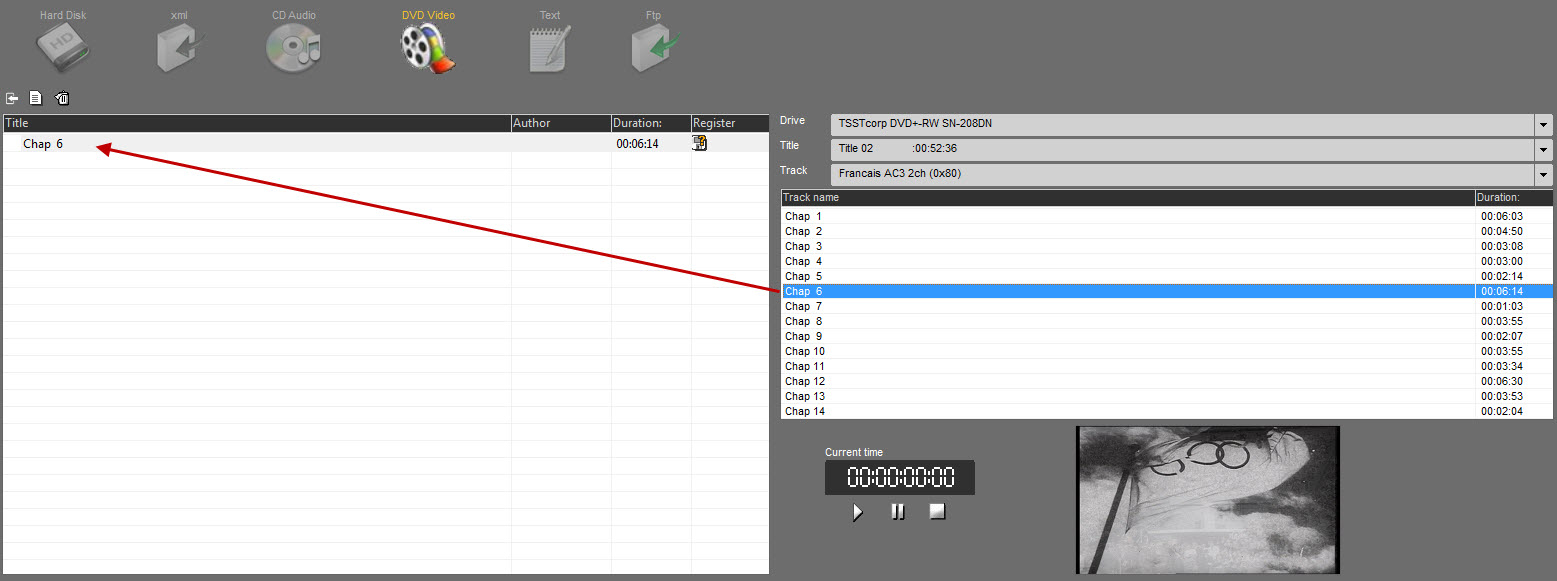Viewport: 1557px width, 581px height.
Task: Click the import arrow icon above the list
Action: [x=12, y=98]
